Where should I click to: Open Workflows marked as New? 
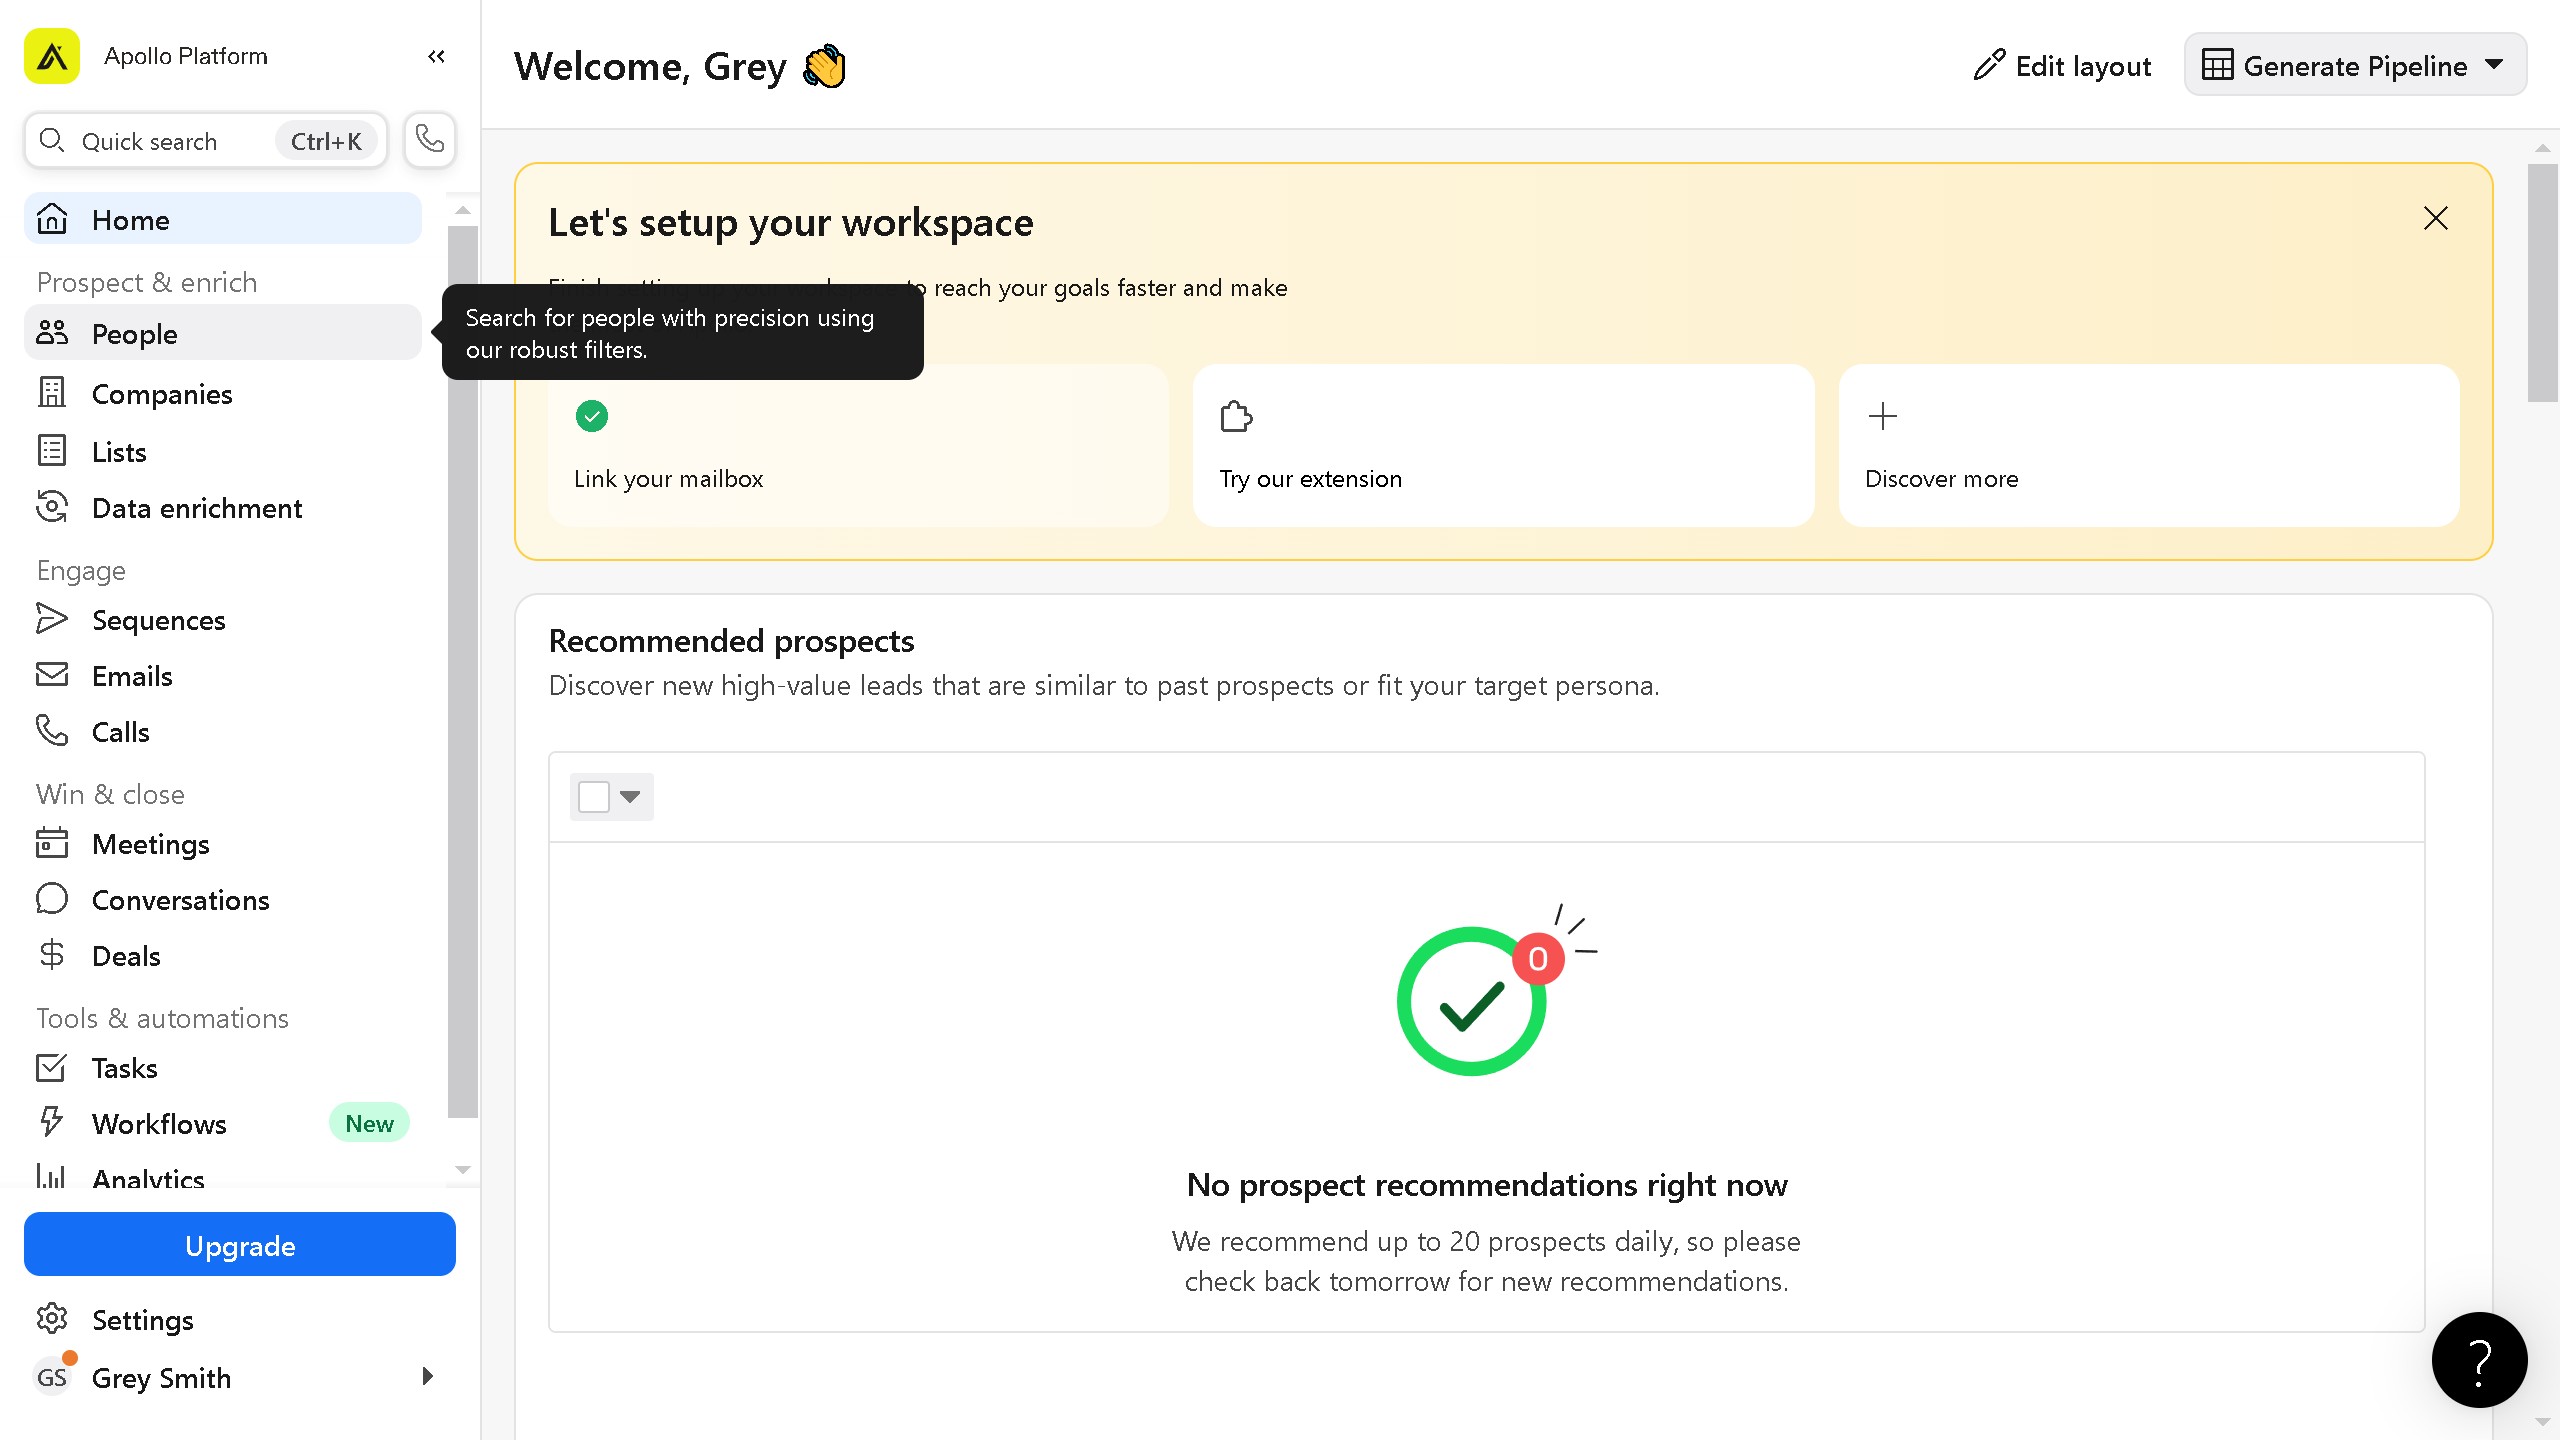point(159,1123)
